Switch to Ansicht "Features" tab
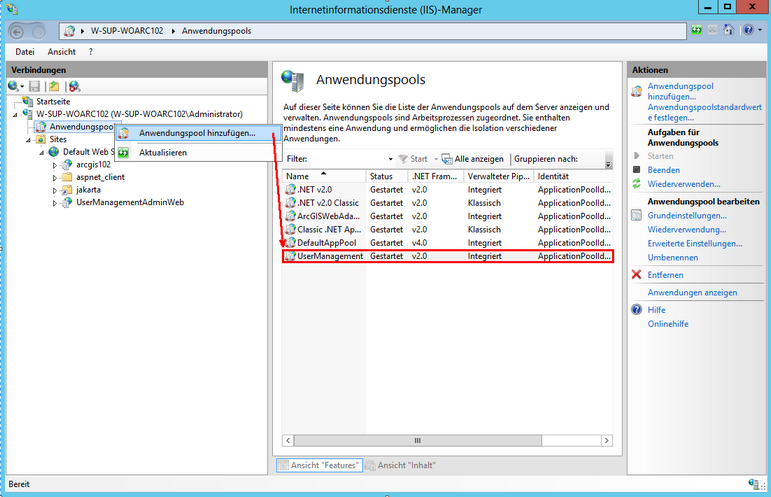 pos(319,465)
